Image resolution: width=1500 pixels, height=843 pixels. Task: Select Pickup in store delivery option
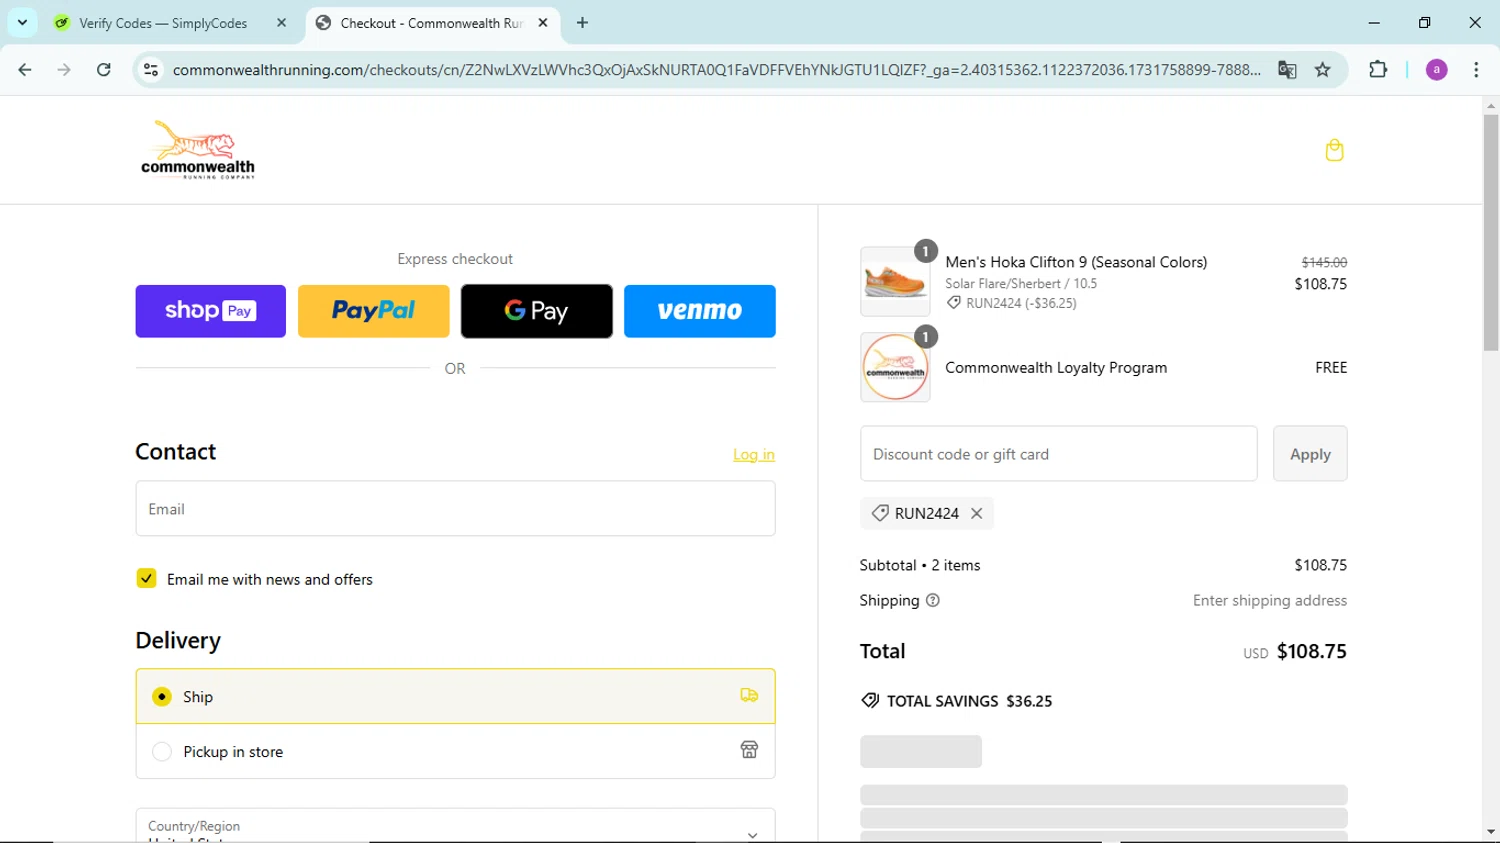pyautogui.click(x=455, y=751)
